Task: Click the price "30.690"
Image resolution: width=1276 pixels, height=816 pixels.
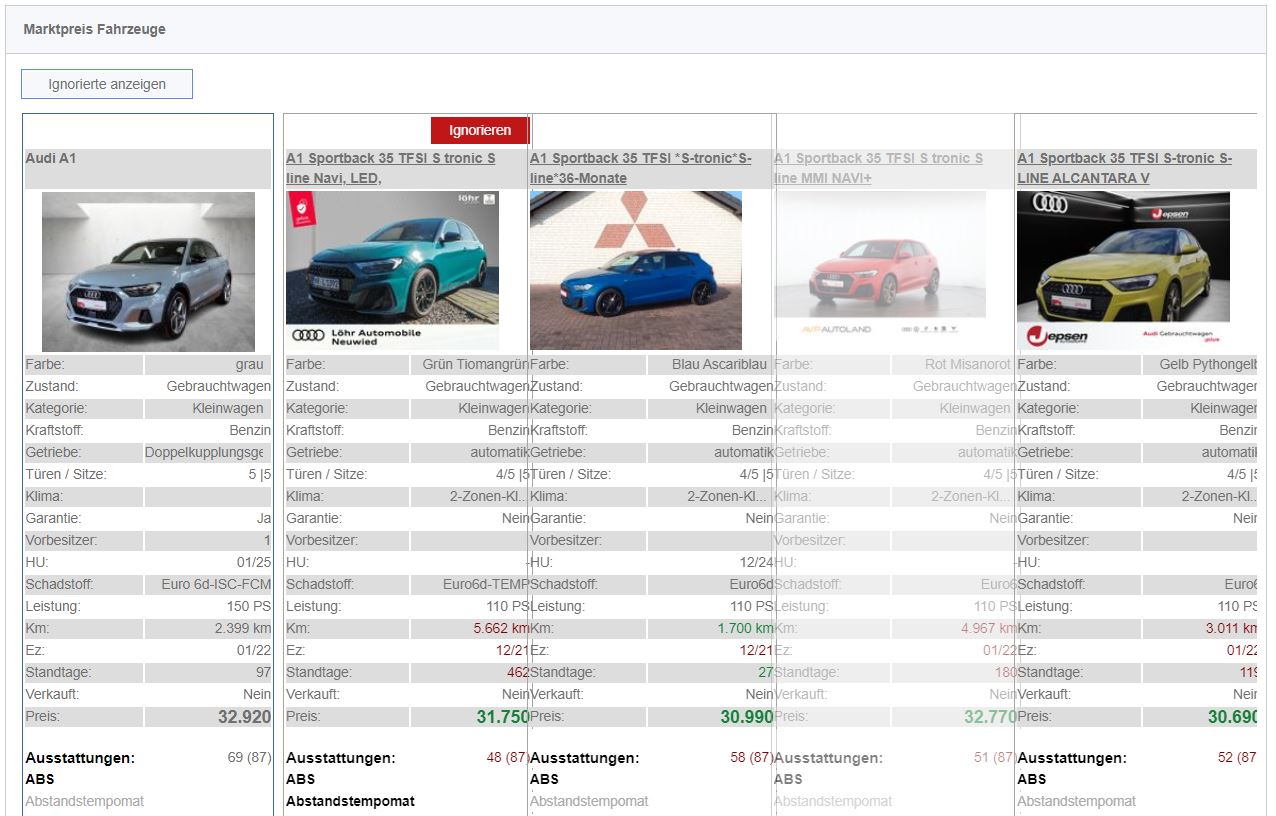Action: pos(1232,717)
